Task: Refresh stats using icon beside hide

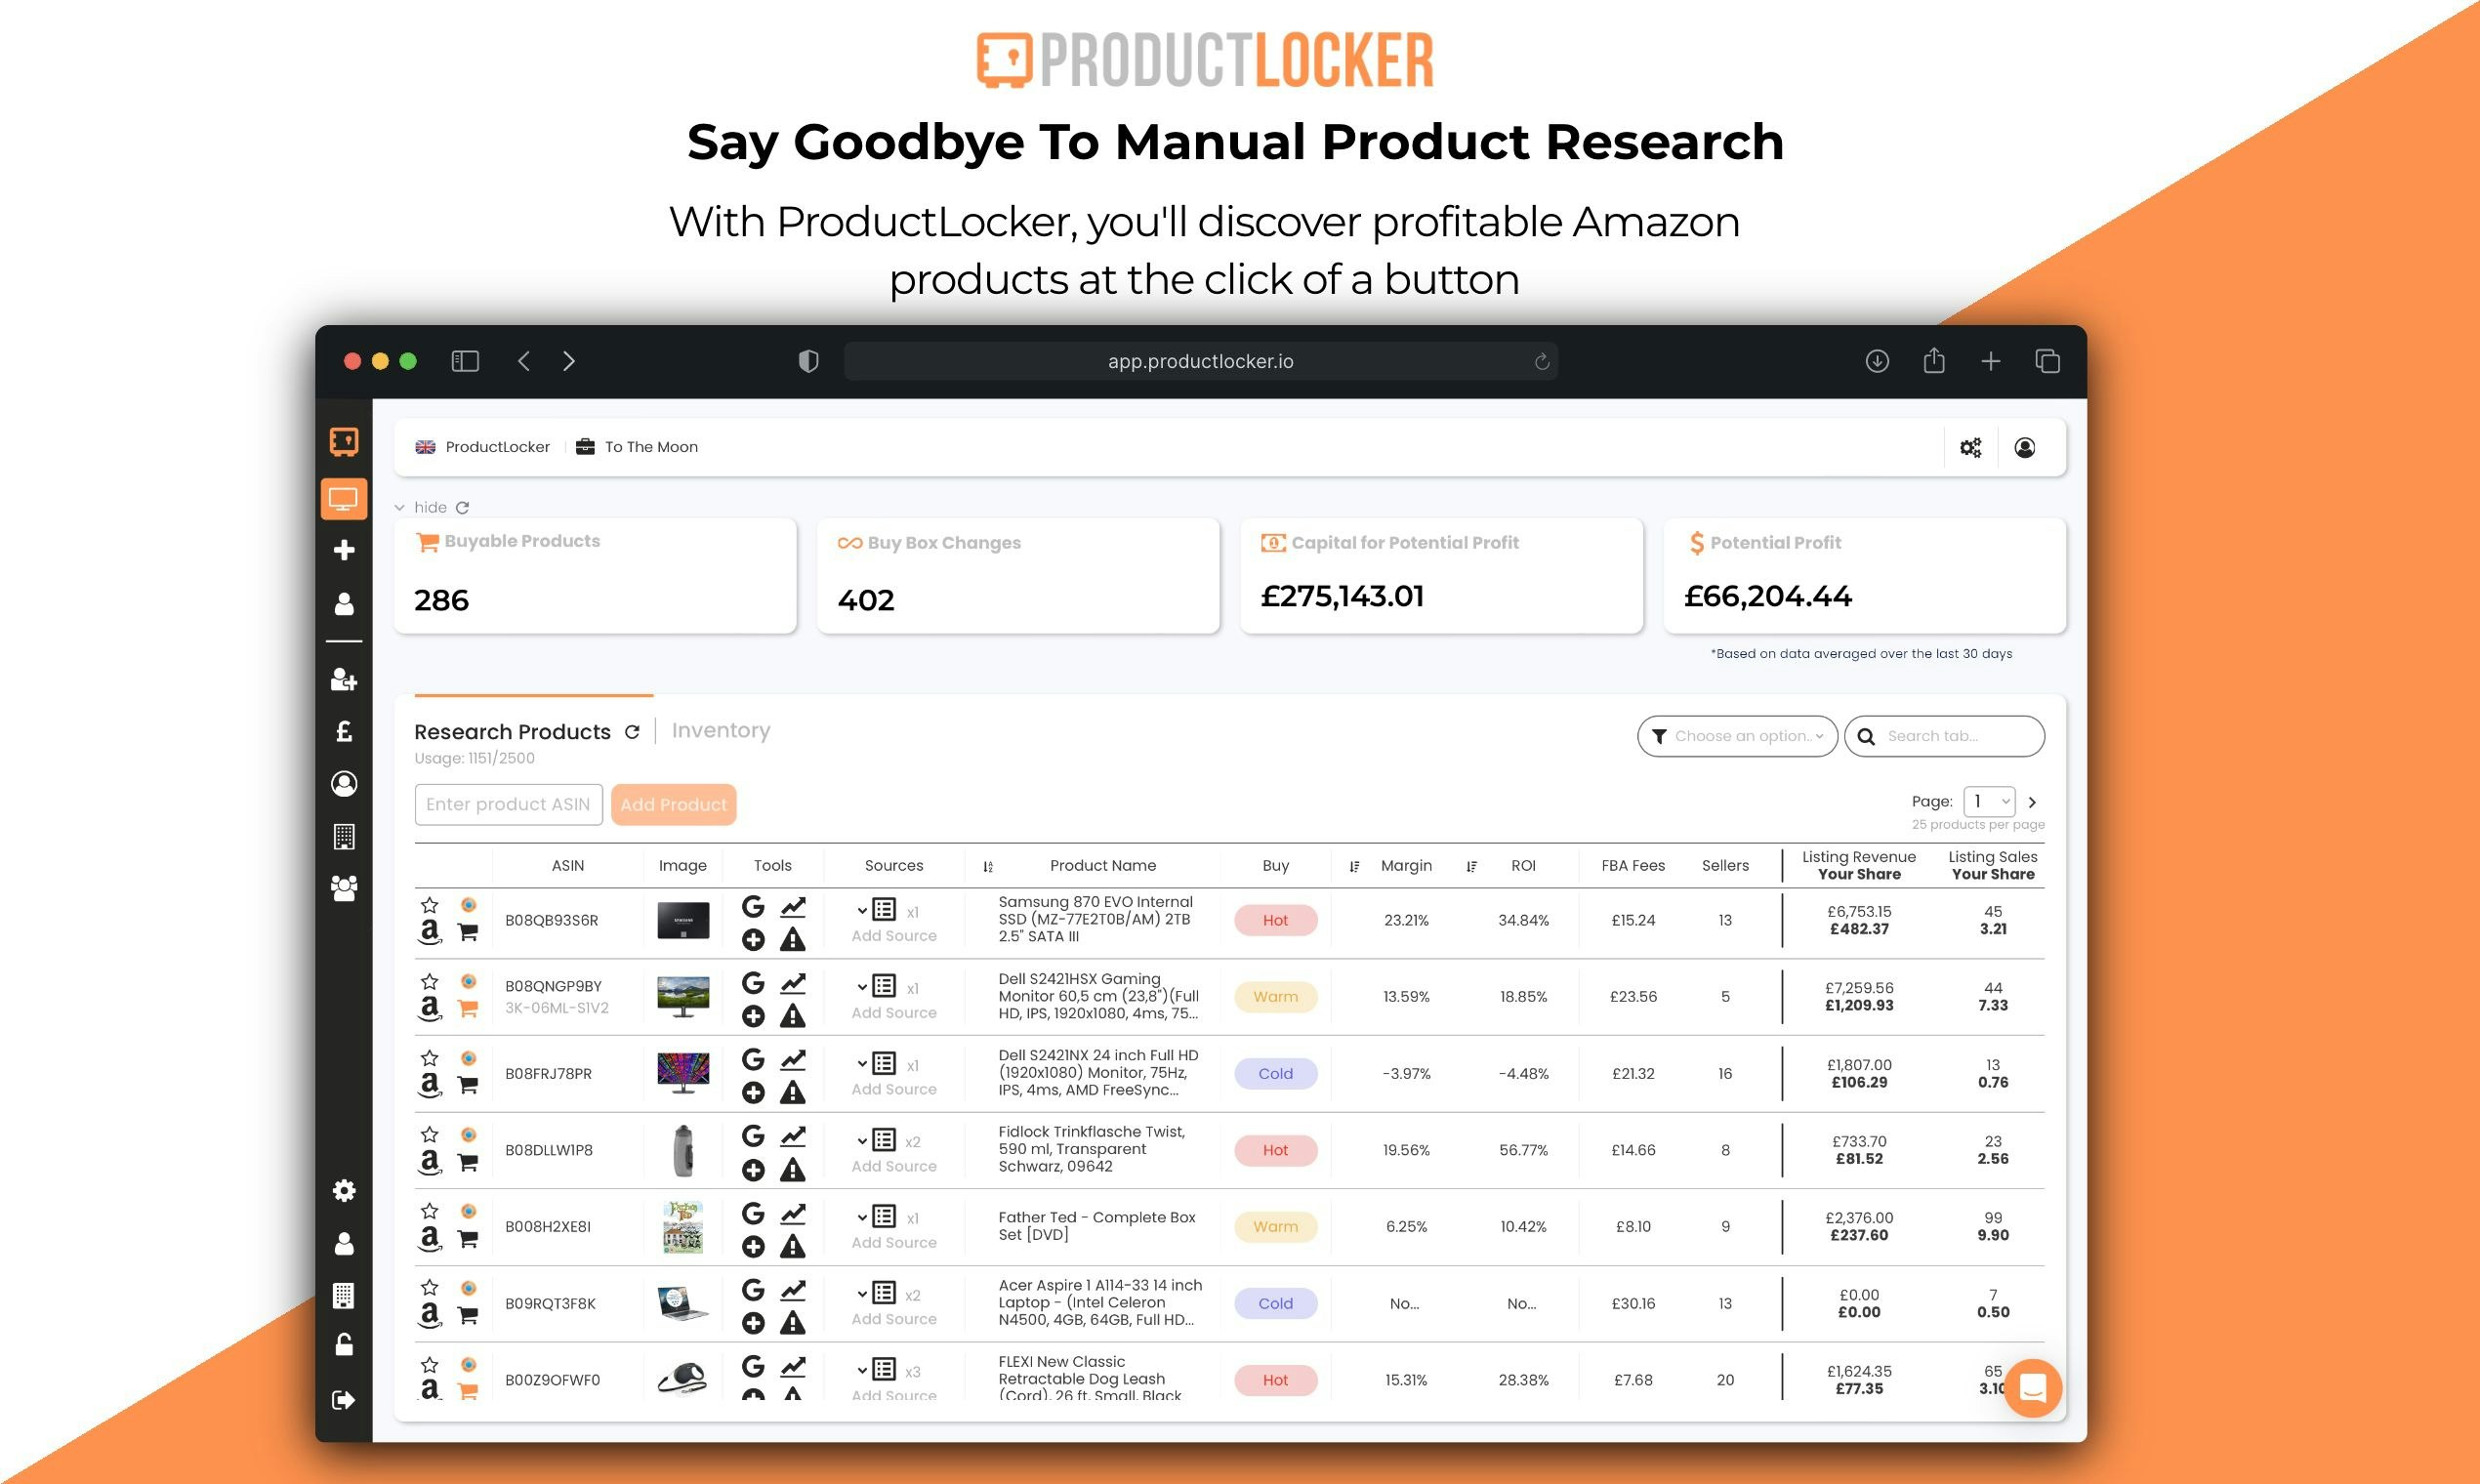Action: tap(462, 507)
